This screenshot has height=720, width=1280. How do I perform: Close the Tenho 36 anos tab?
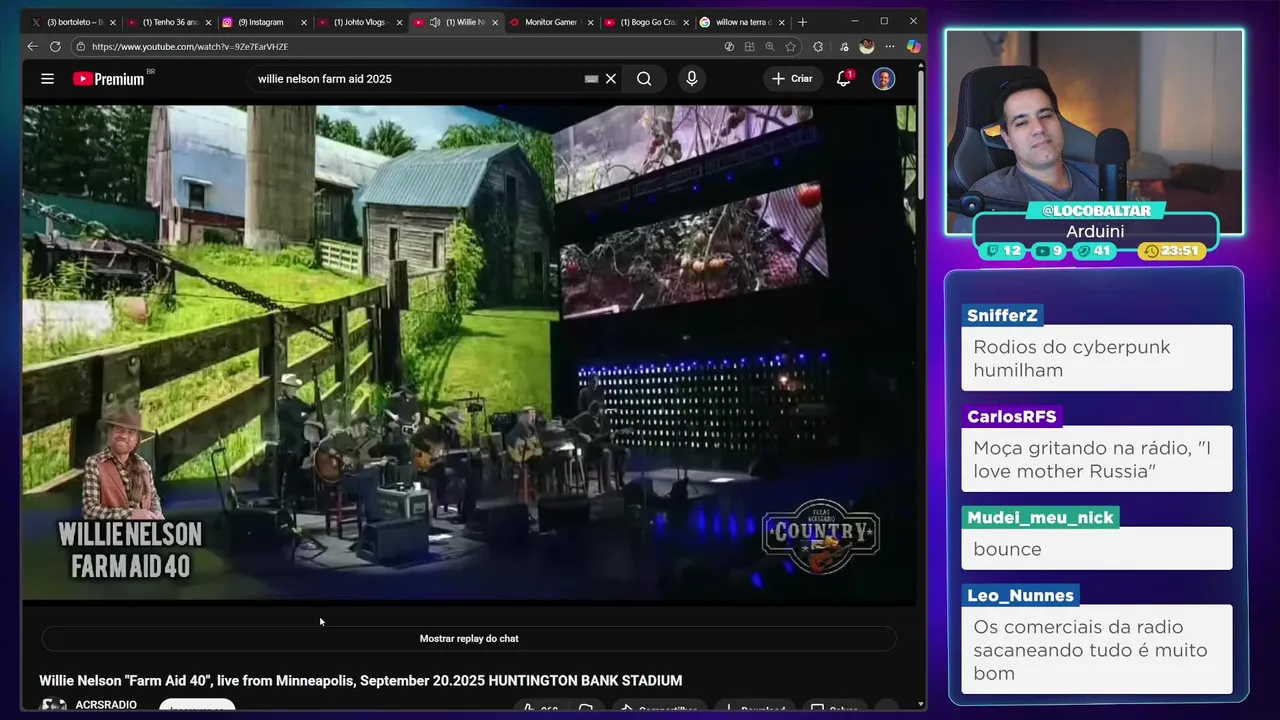208,22
